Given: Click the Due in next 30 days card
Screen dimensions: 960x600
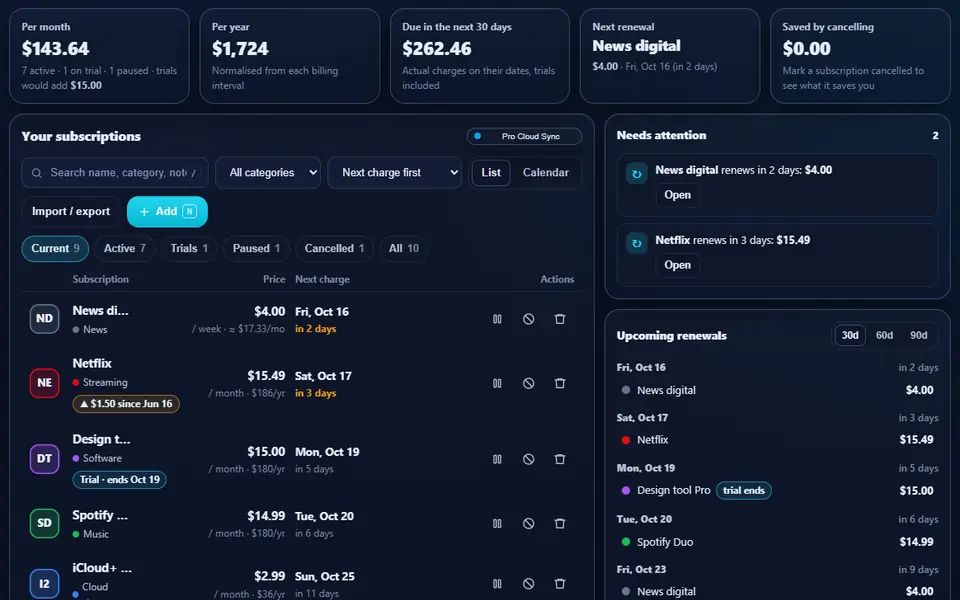Looking at the screenshot, I should [x=480, y=56].
